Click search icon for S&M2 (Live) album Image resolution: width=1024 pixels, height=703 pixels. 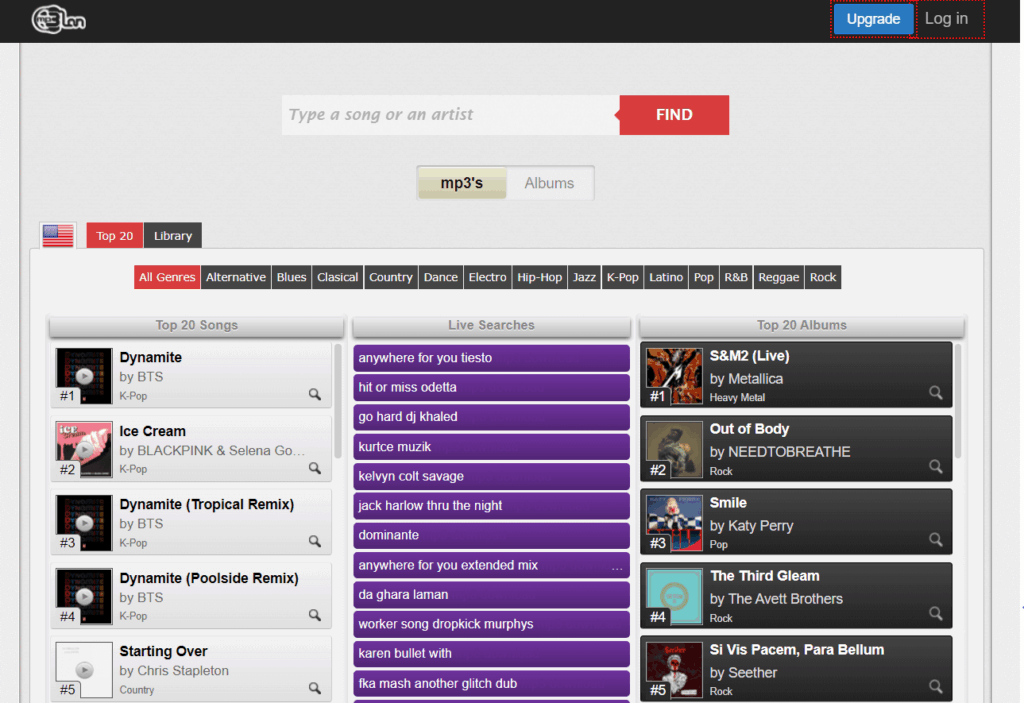pos(936,393)
